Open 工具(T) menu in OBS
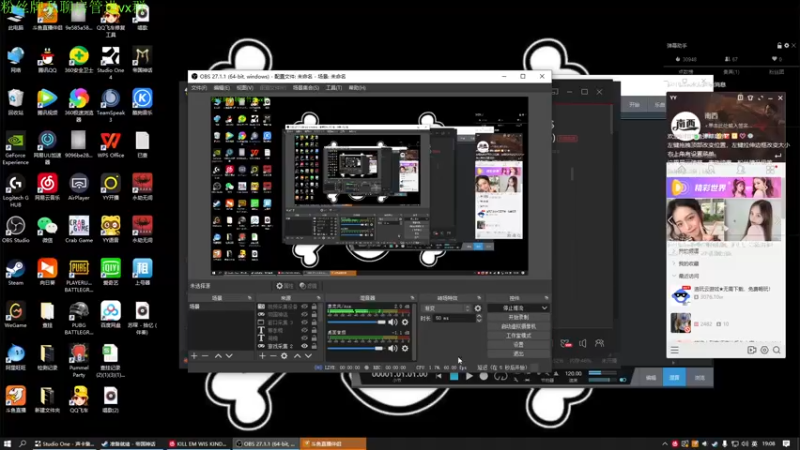 pyautogui.click(x=334, y=88)
